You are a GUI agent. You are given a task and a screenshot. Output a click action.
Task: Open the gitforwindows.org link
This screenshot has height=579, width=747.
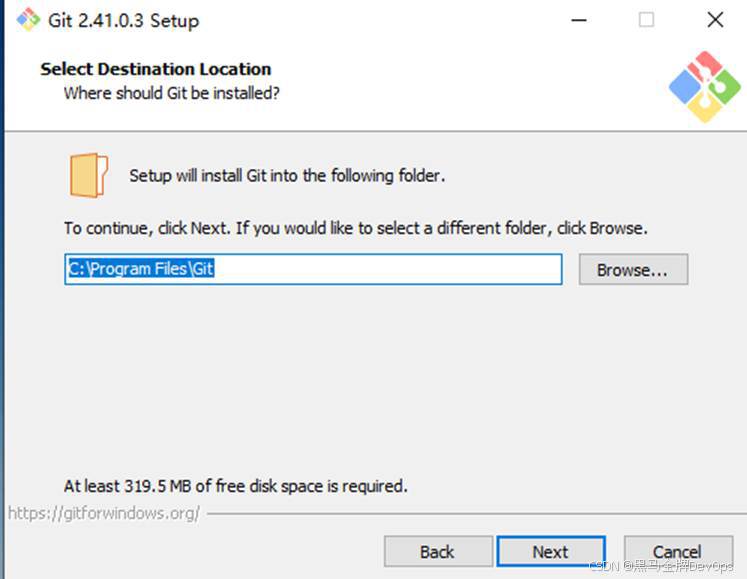103,513
